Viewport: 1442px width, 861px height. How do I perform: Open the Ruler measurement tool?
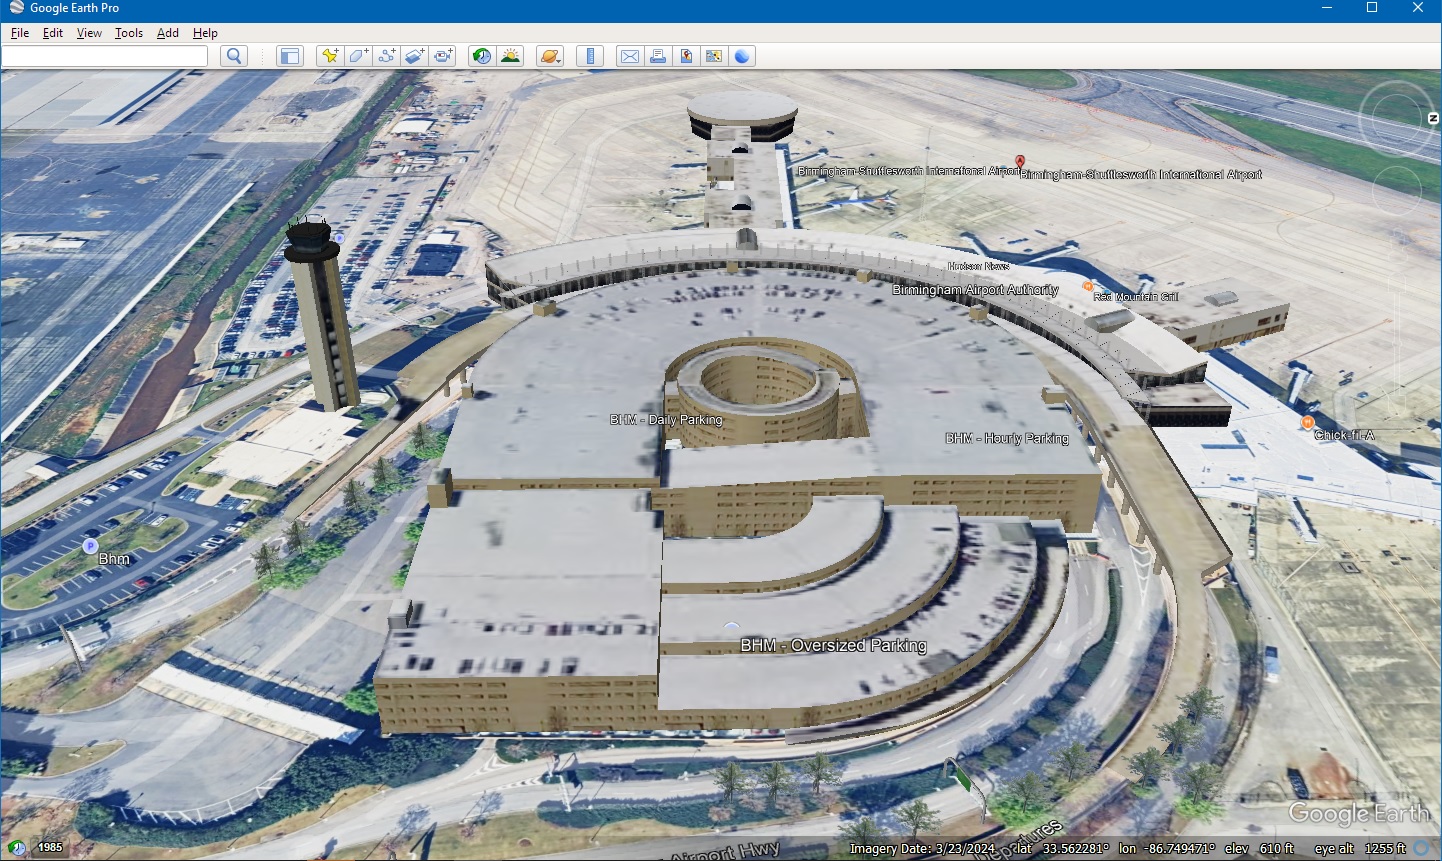click(590, 56)
